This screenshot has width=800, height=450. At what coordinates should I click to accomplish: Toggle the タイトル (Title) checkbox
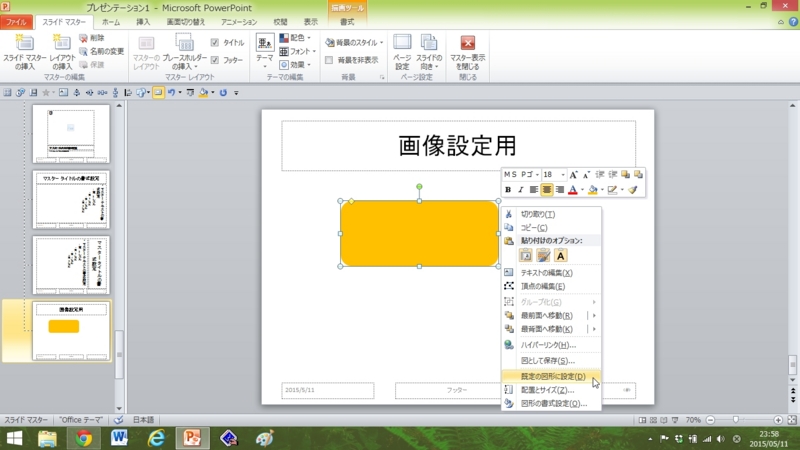pos(215,42)
